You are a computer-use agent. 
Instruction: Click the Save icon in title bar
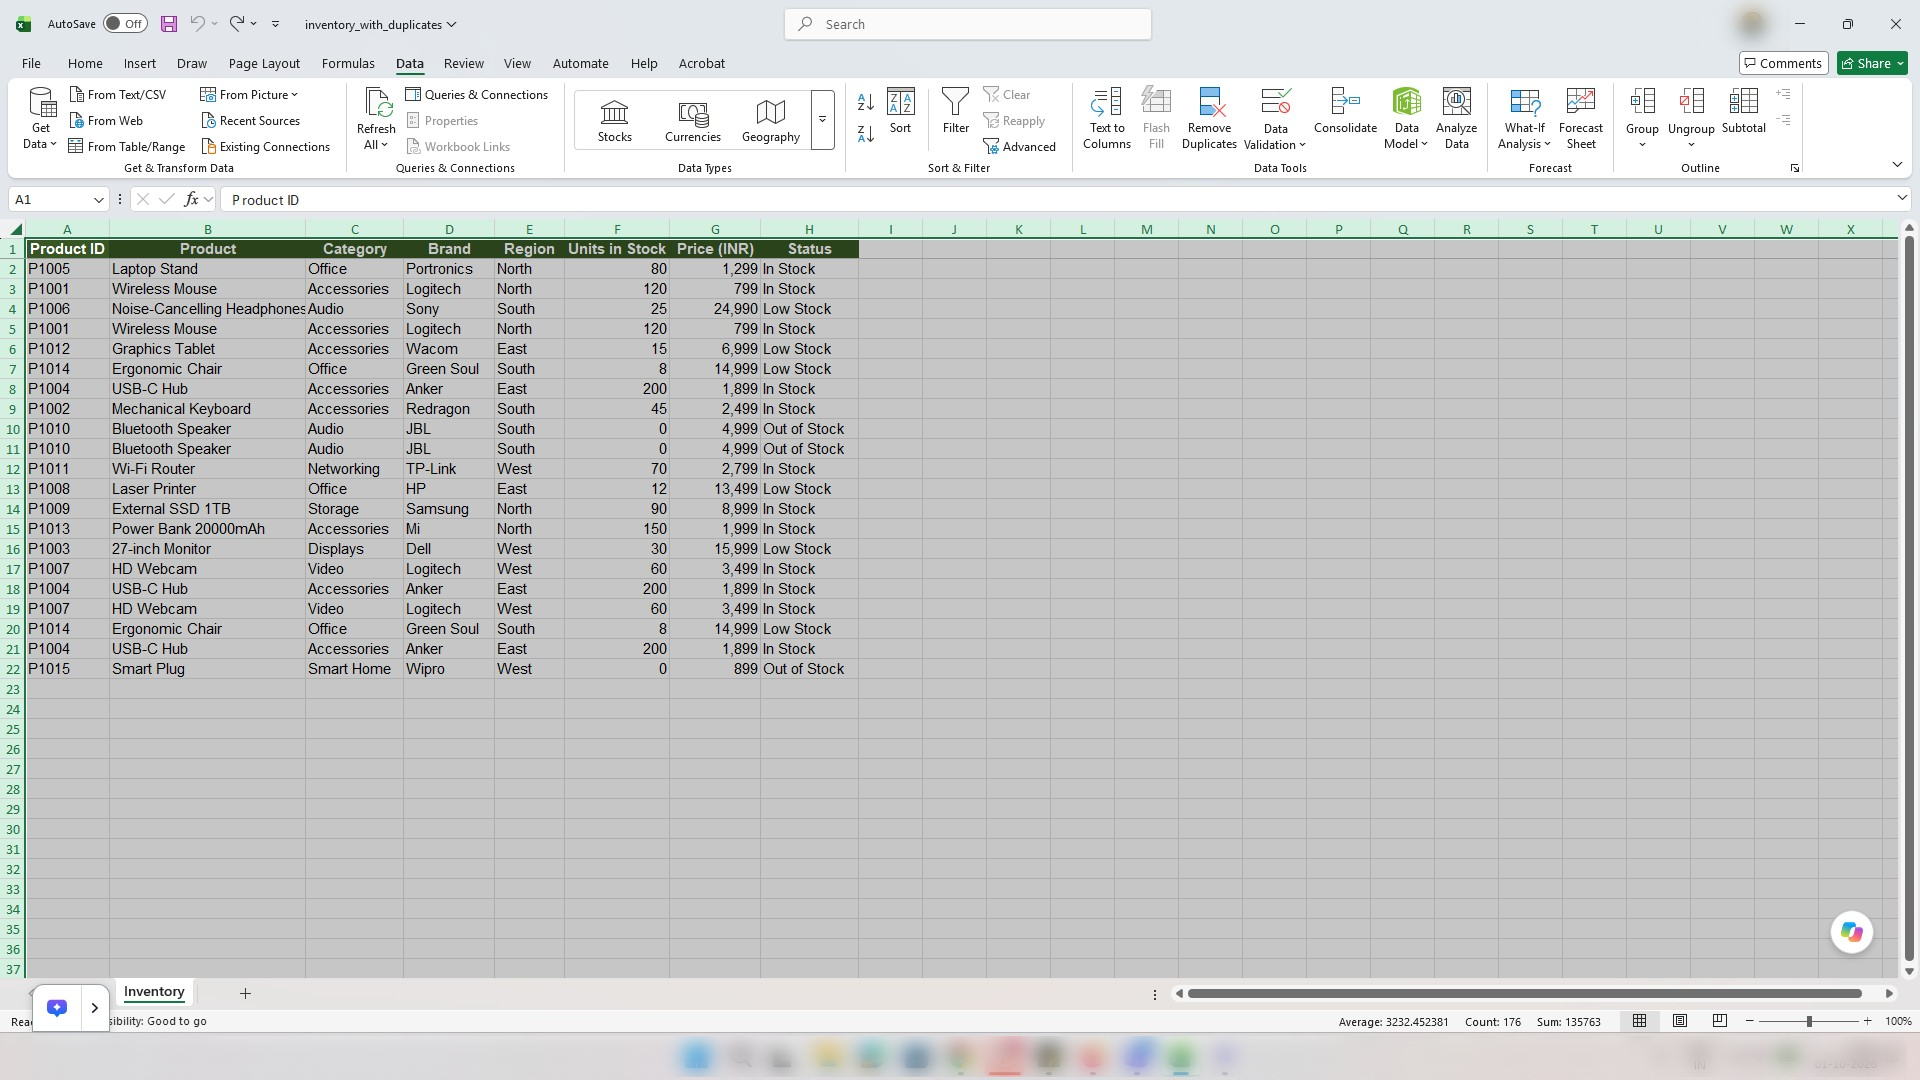168,24
